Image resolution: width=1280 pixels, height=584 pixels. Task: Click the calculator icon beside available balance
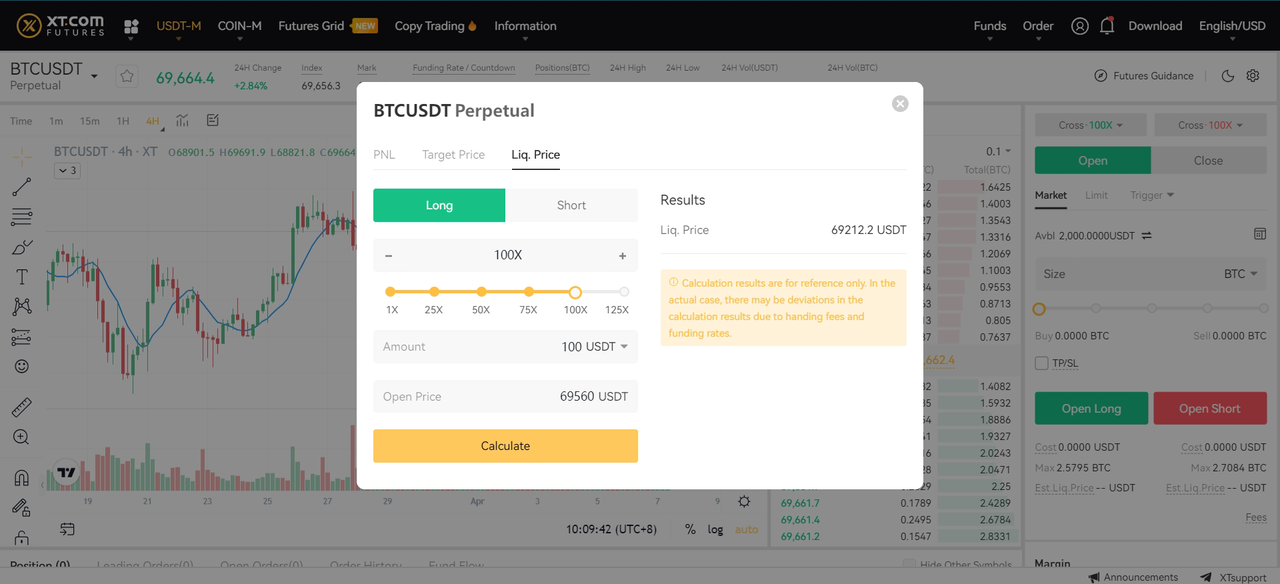(x=1260, y=234)
